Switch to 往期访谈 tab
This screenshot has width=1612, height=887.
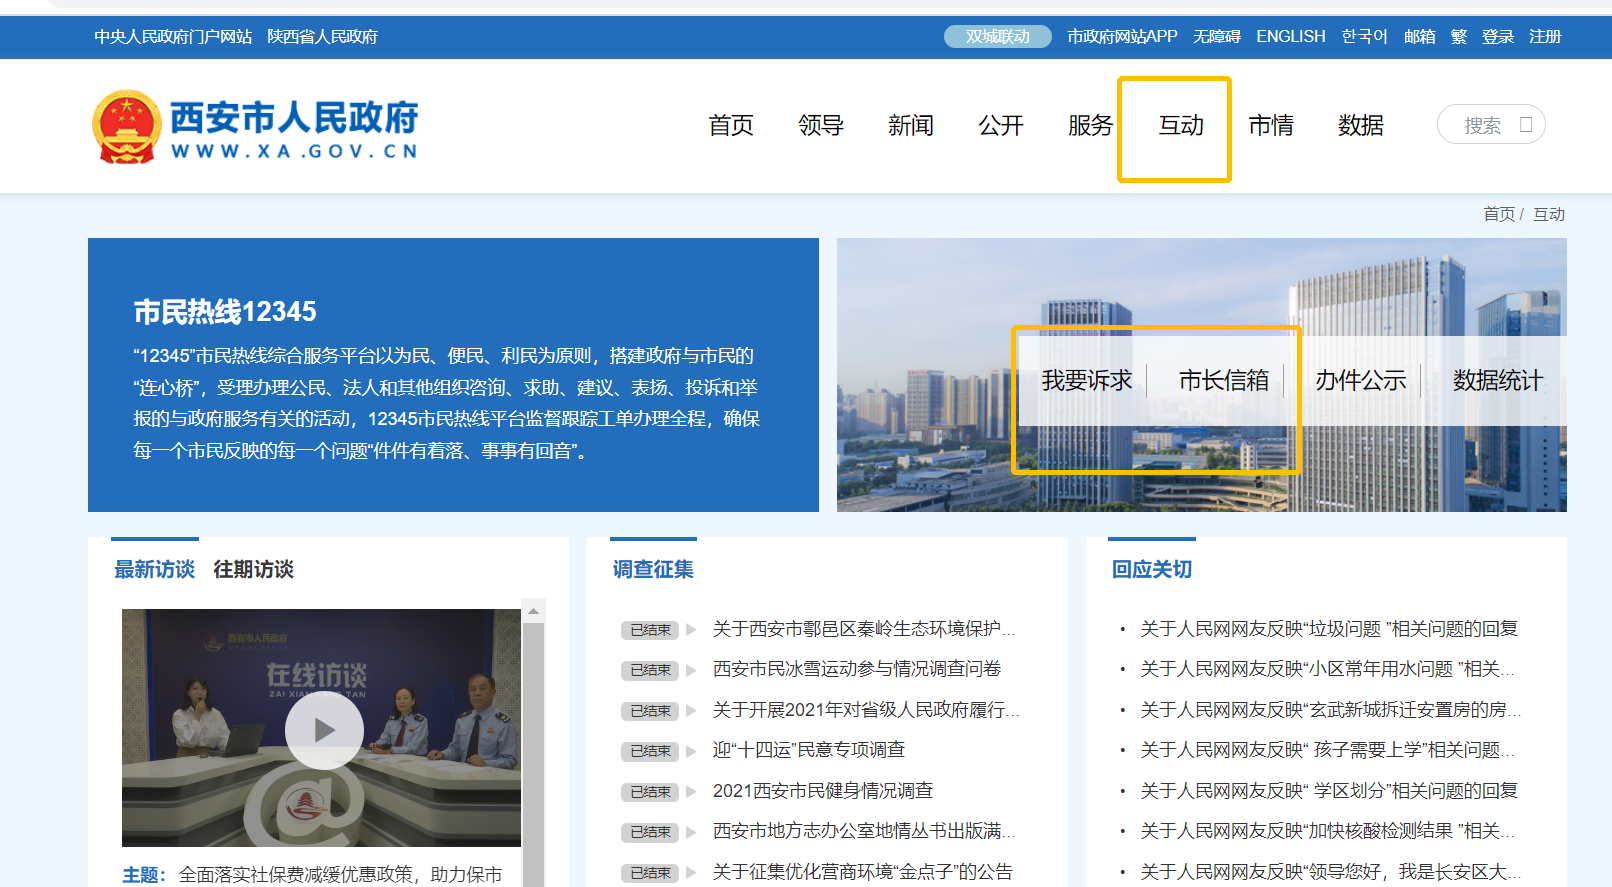tap(253, 569)
